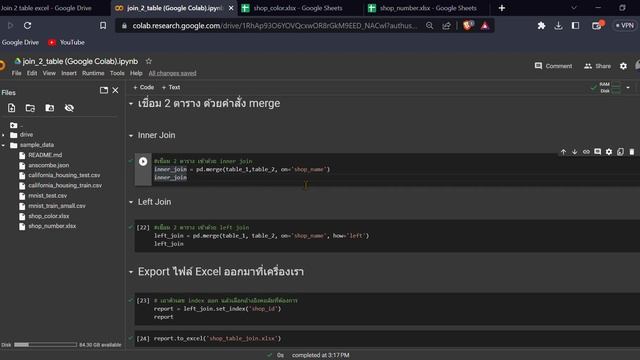Expand the drive folder
This screenshot has width=640, height=360.
[3, 135]
